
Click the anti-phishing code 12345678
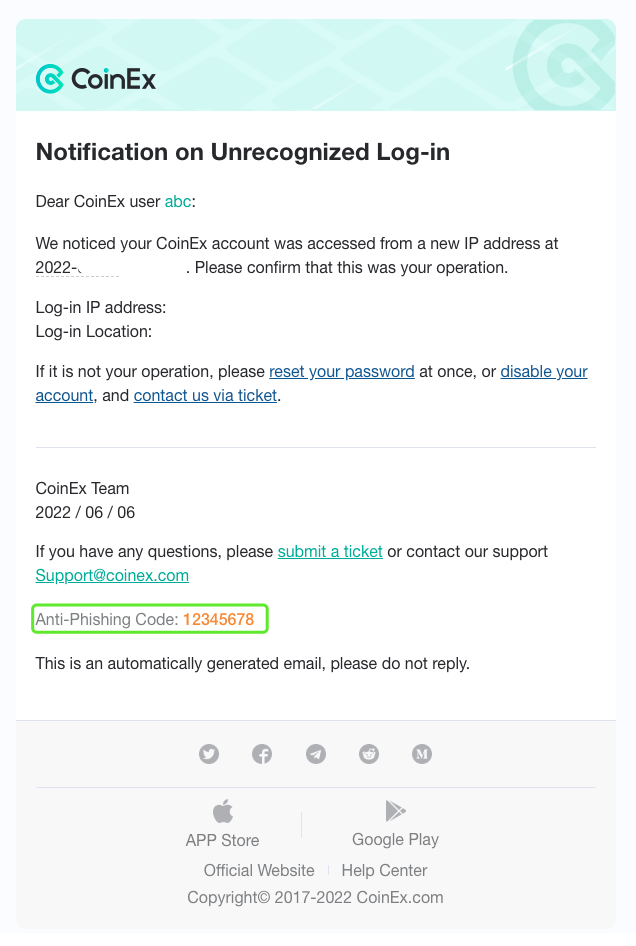tap(218, 620)
